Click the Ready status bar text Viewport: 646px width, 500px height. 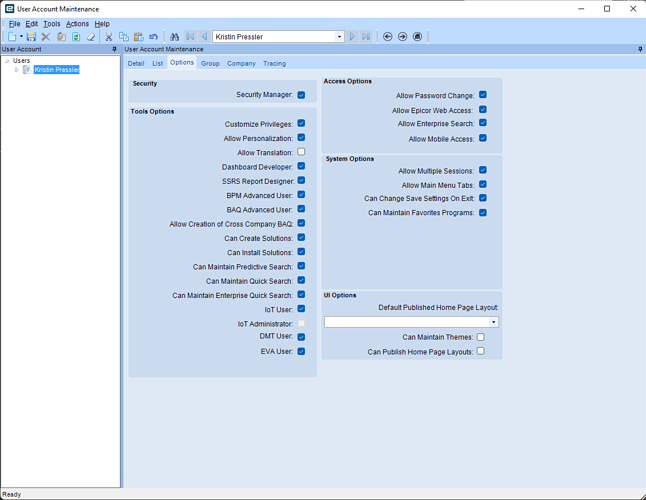pos(12,494)
